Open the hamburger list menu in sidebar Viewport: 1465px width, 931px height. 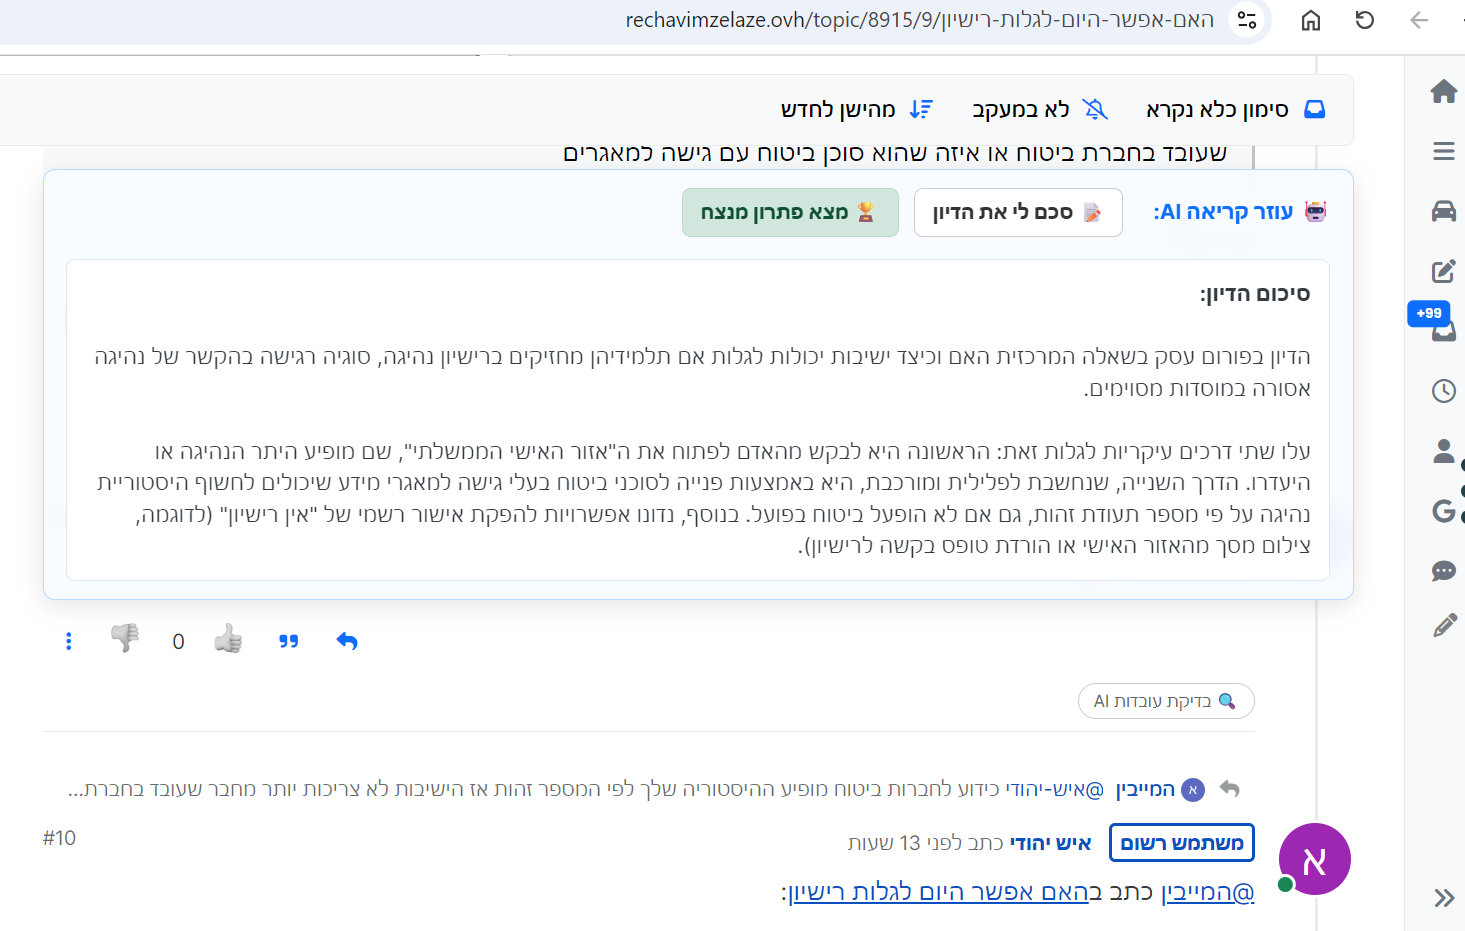pos(1443,151)
